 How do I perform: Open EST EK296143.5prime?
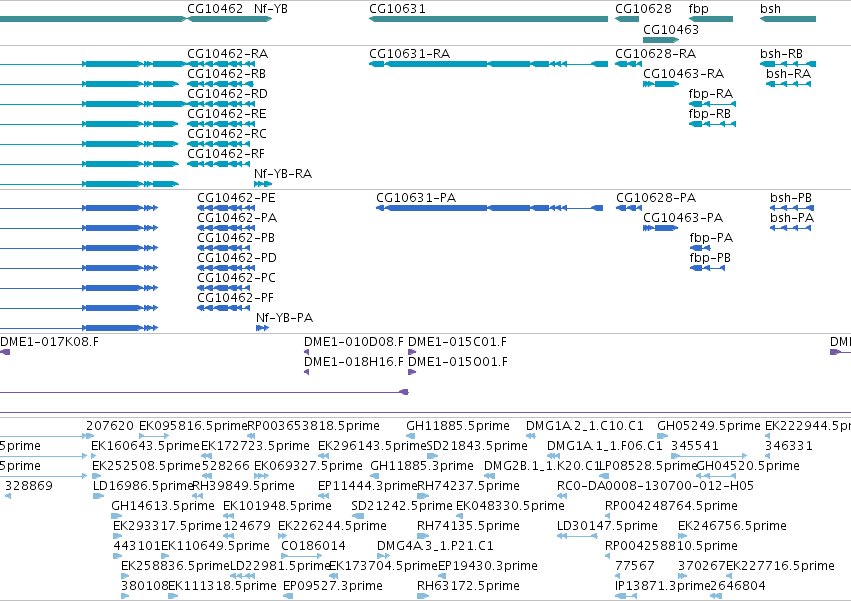(372, 446)
